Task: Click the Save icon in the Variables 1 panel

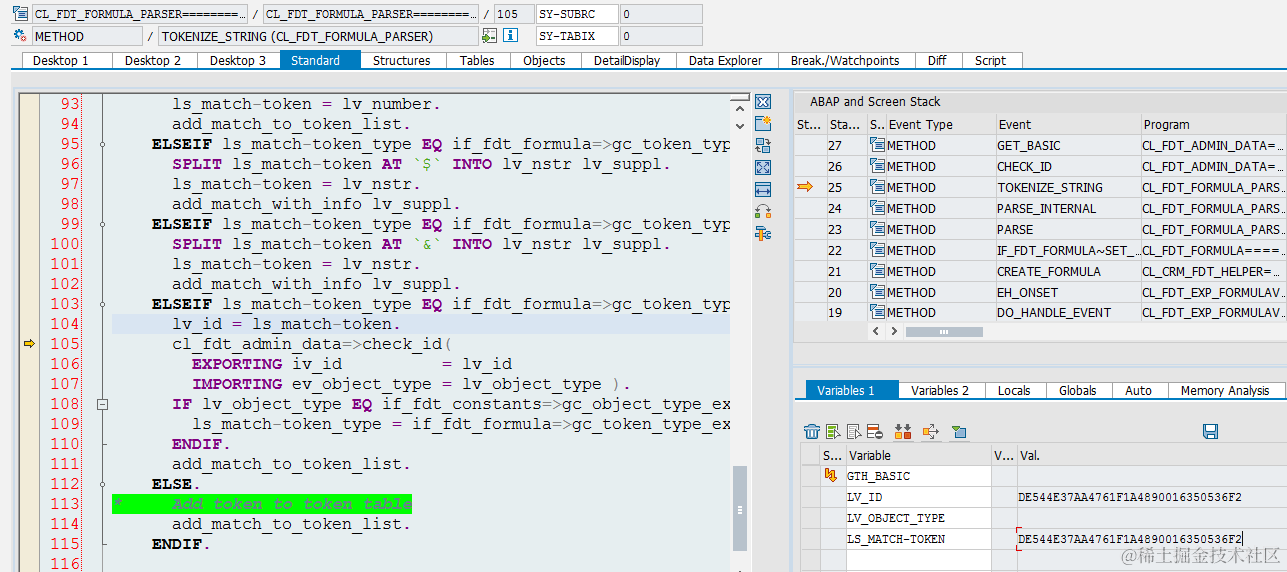Action: pyautogui.click(x=1210, y=432)
